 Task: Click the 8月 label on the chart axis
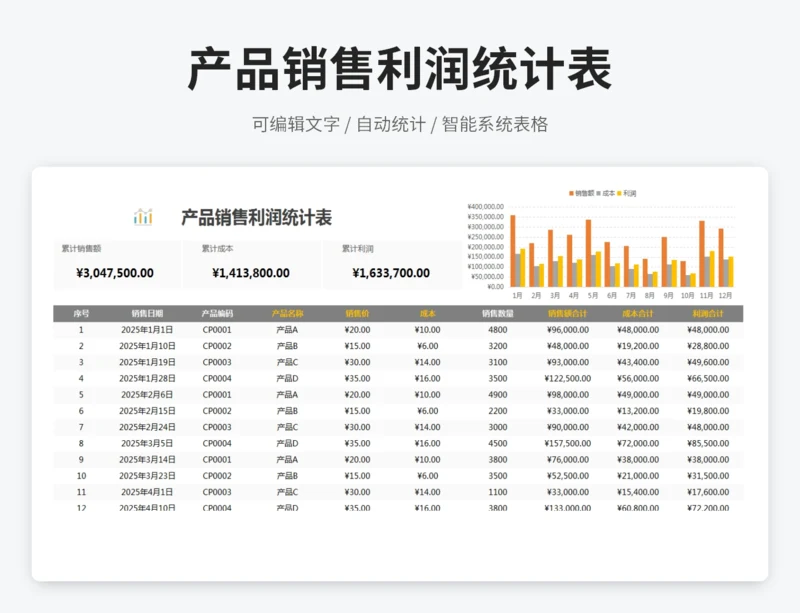click(x=649, y=296)
